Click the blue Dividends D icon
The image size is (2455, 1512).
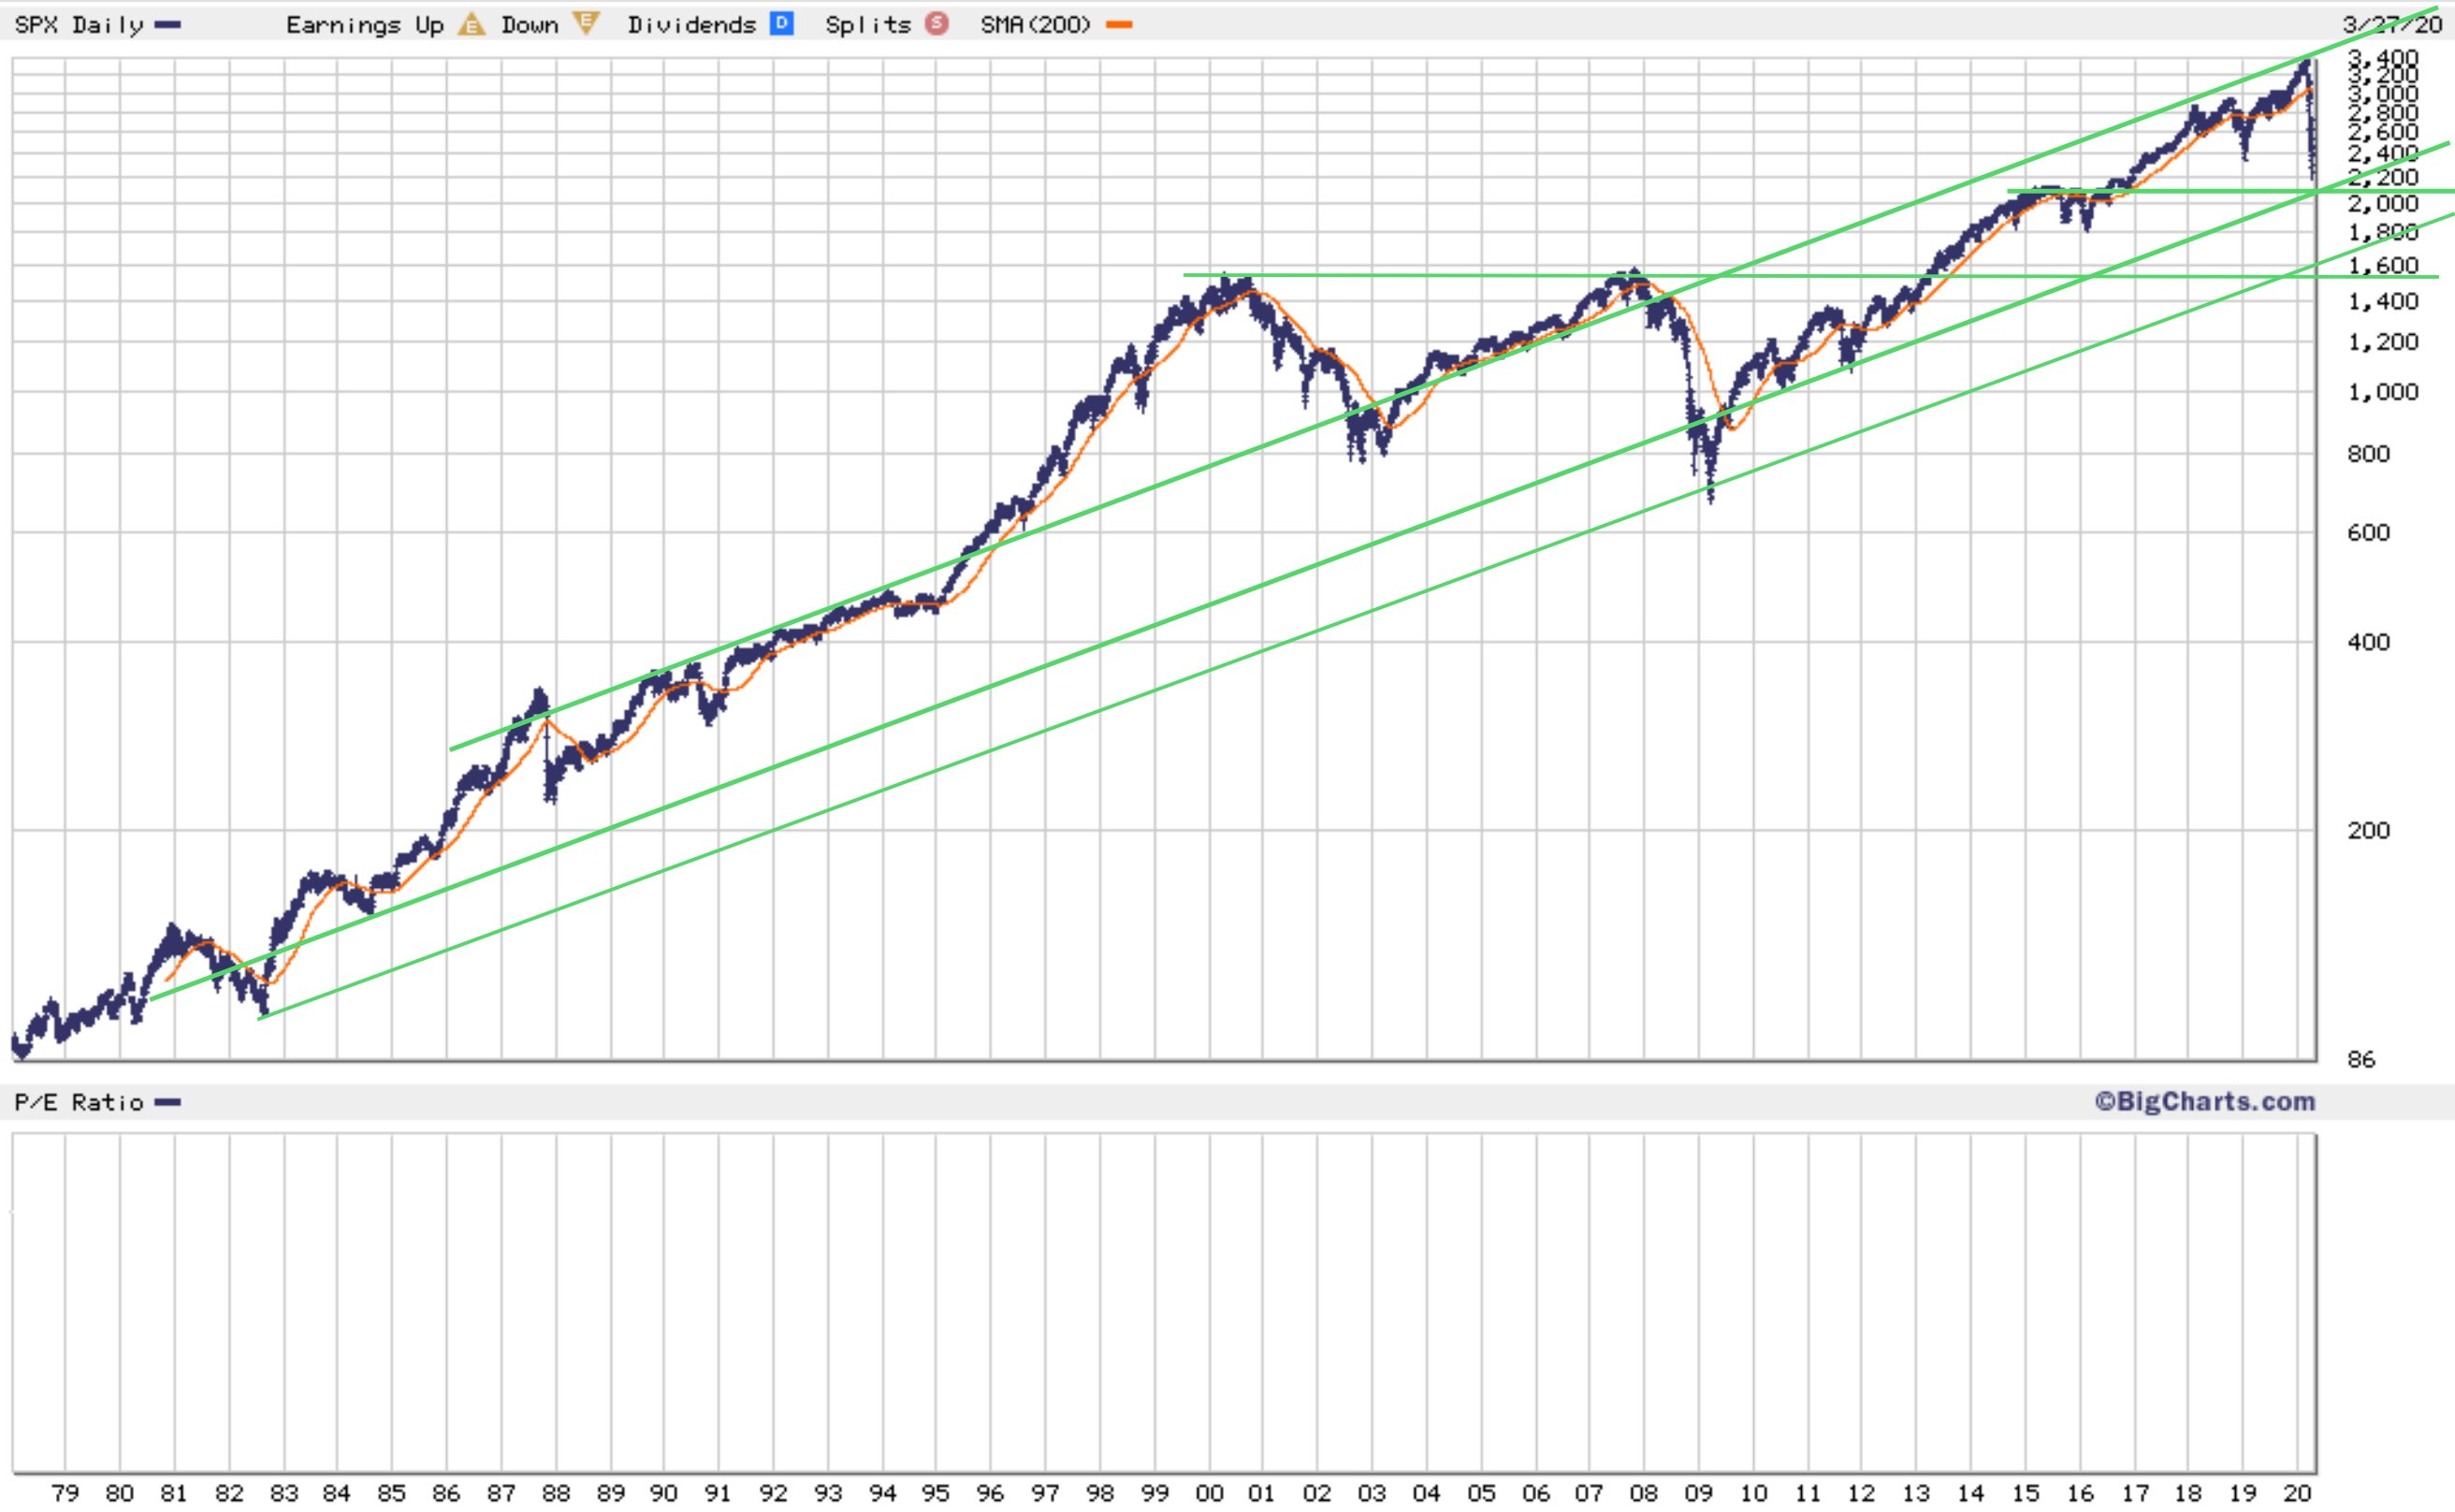pos(782,24)
